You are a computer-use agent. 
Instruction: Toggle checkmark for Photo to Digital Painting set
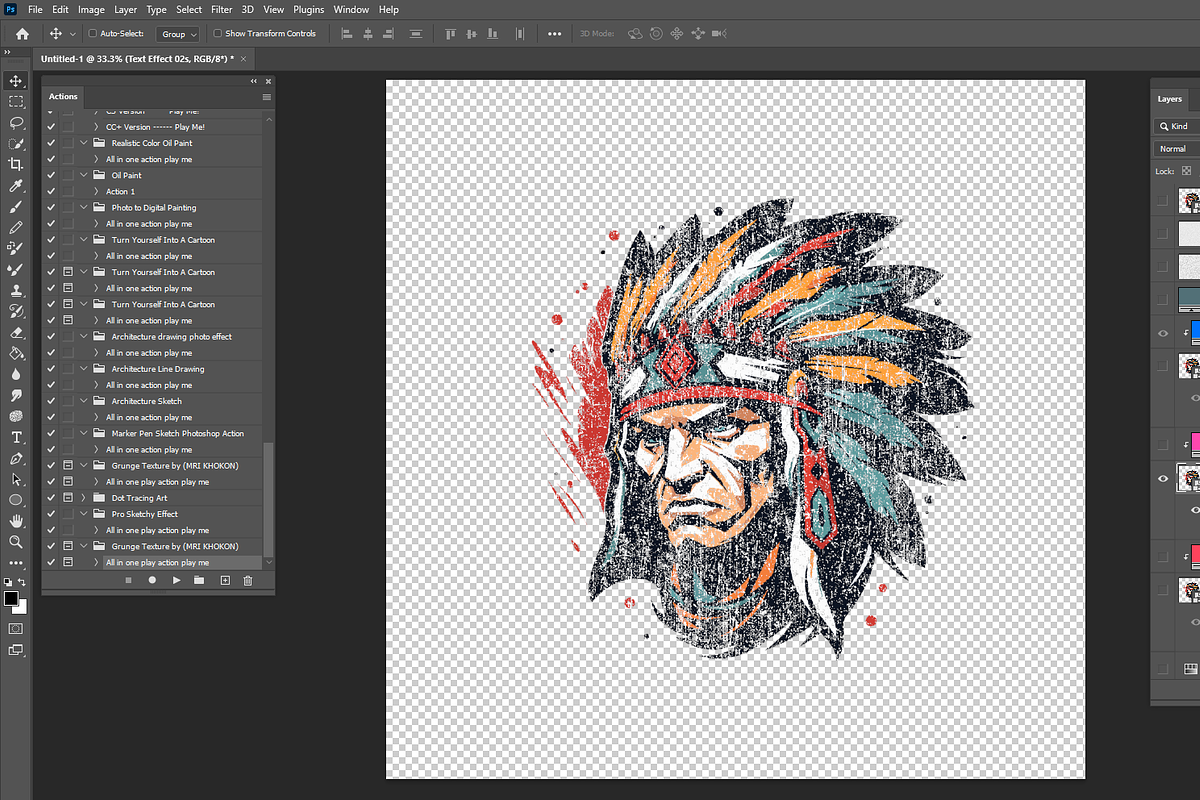[51, 208]
